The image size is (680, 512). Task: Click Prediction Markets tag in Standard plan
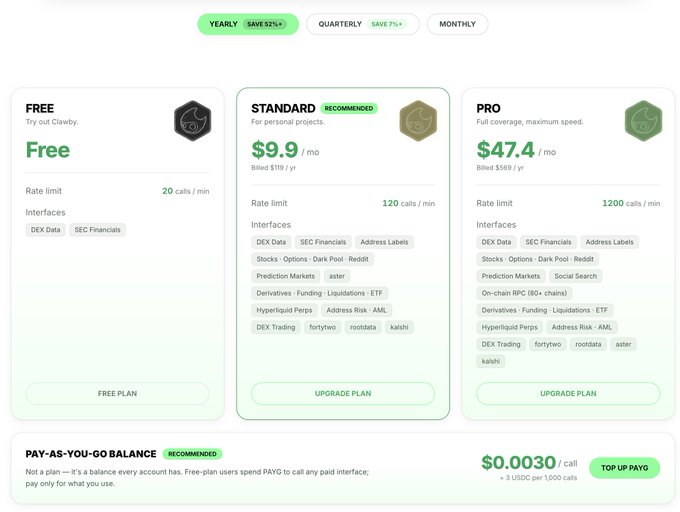click(285, 276)
